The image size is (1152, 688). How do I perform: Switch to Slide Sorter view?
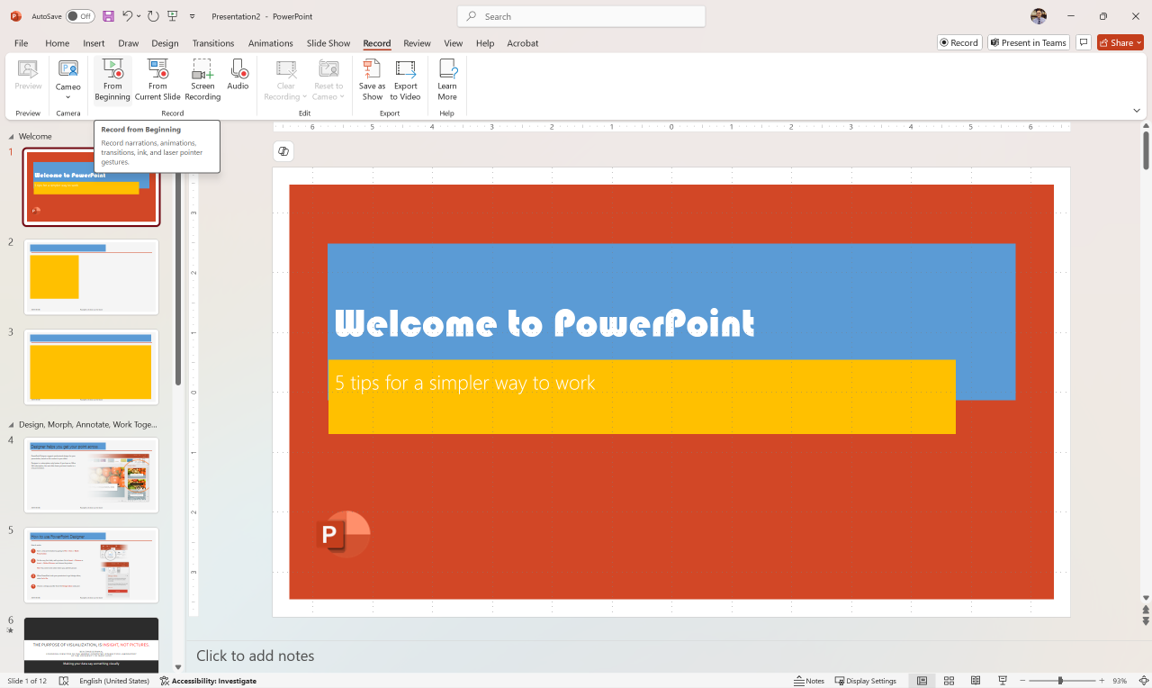(x=949, y=681)
